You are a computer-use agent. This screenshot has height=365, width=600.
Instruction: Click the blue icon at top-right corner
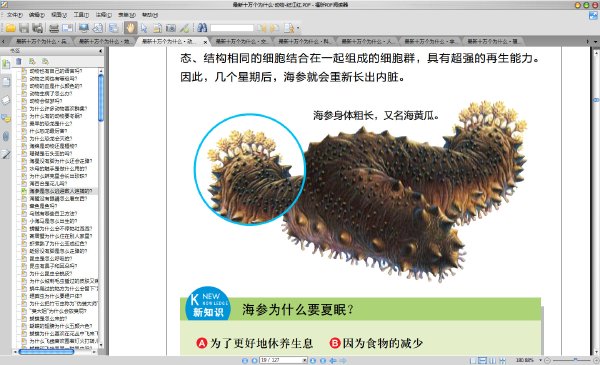click(593, 16)
